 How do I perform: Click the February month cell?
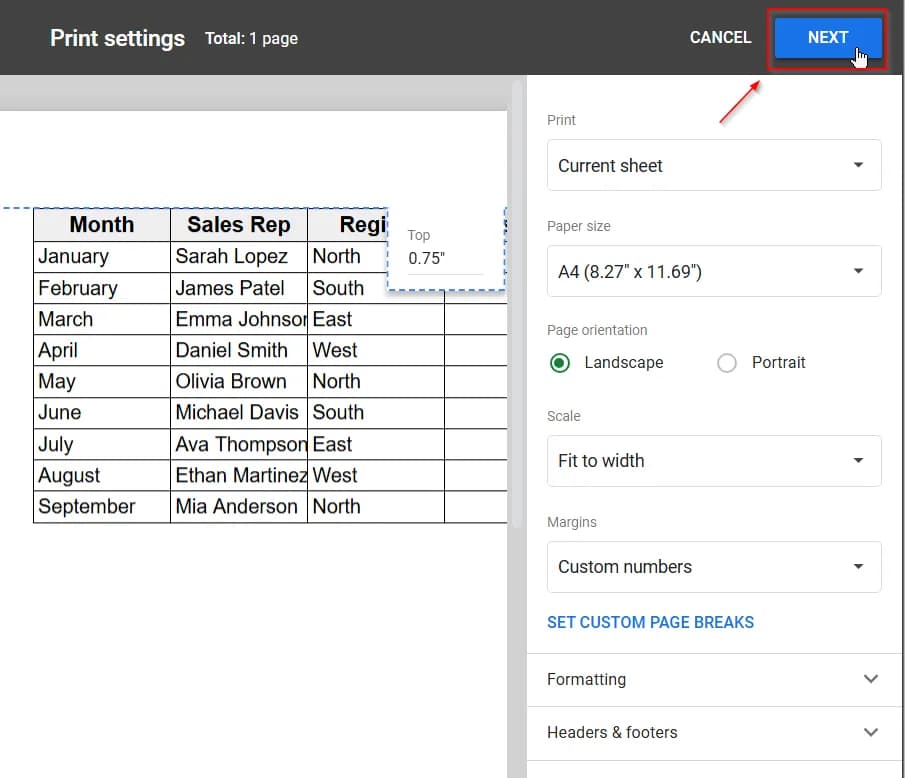point(102,288)
